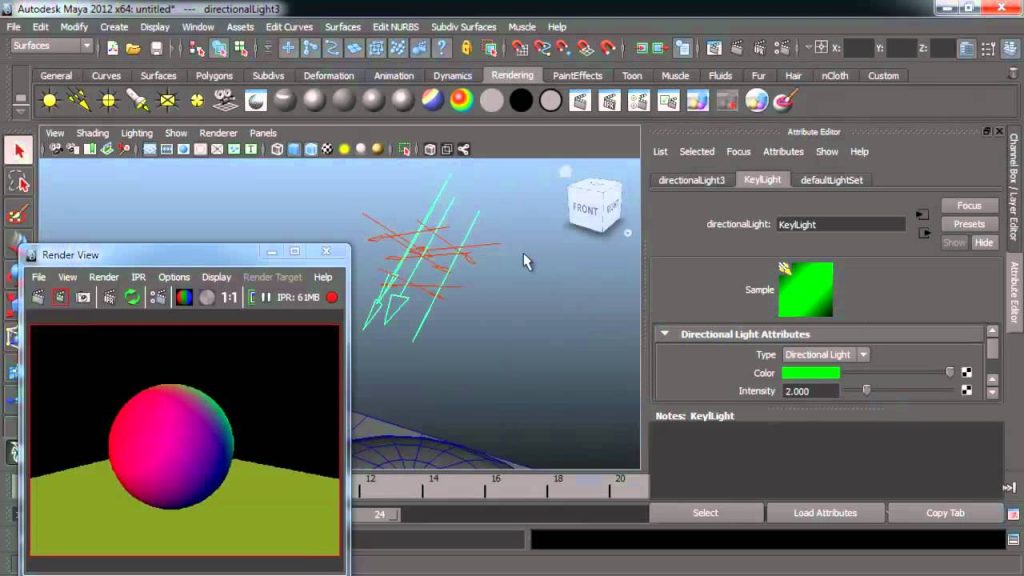Viewport: 1024px width, 576px height.
Task: Open Attributes menu in Attribute Editor
Action: pos(783,152)
